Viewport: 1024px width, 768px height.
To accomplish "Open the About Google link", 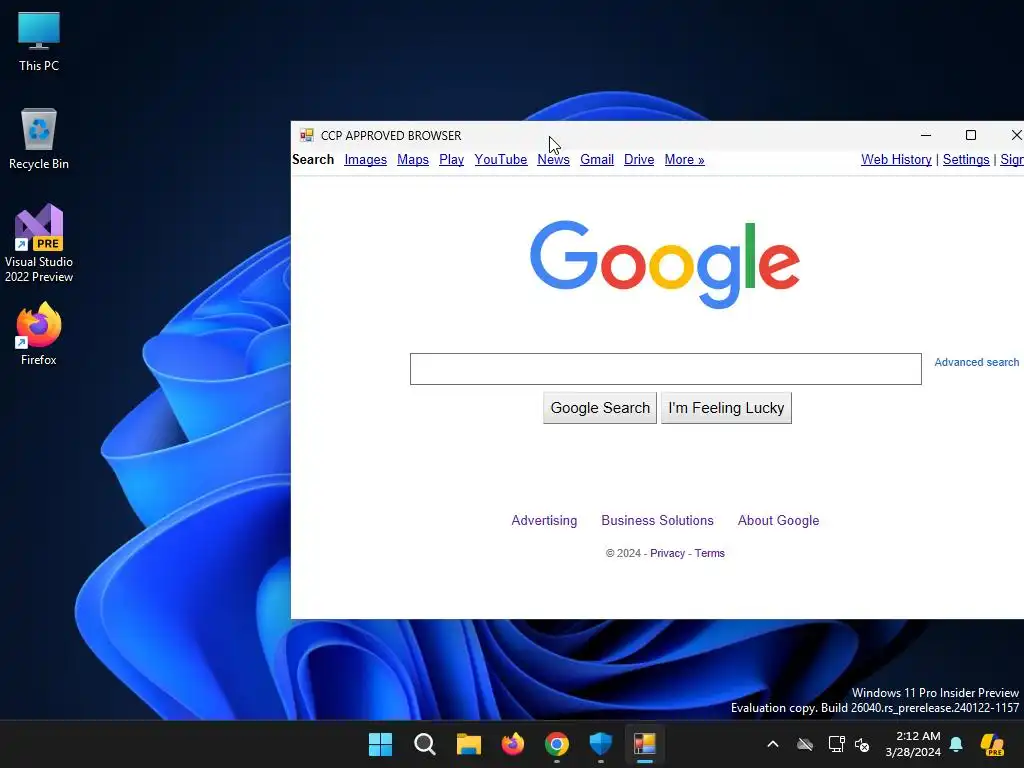I will [x=778, y=520].
